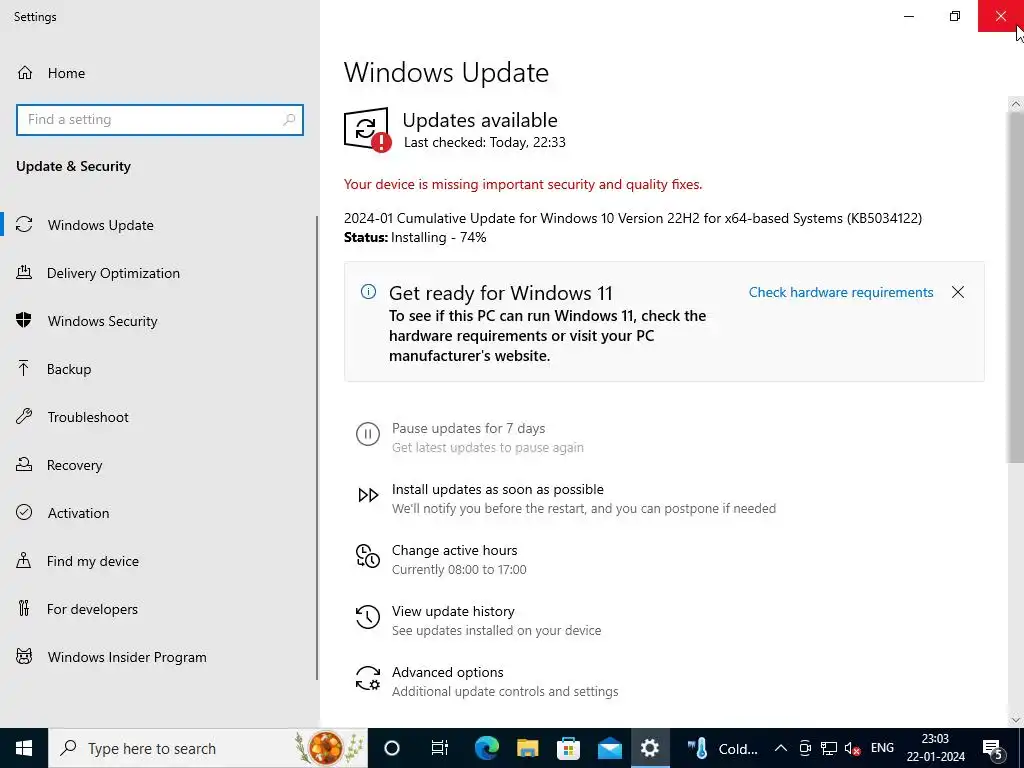Click the View update history icon

368,616
